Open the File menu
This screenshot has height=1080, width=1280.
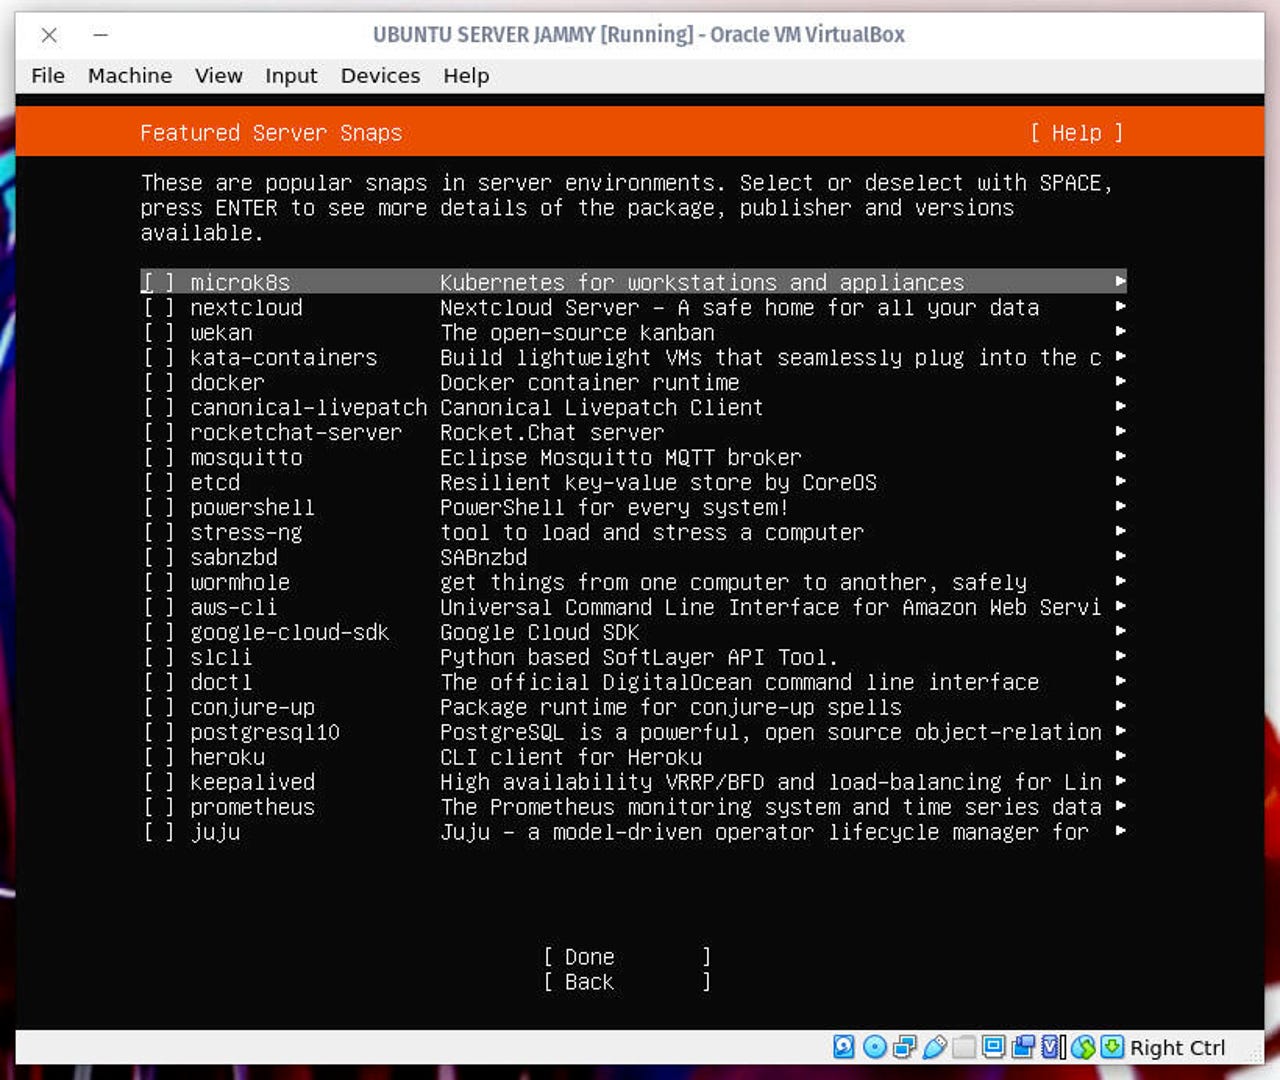tap(48, 76)
